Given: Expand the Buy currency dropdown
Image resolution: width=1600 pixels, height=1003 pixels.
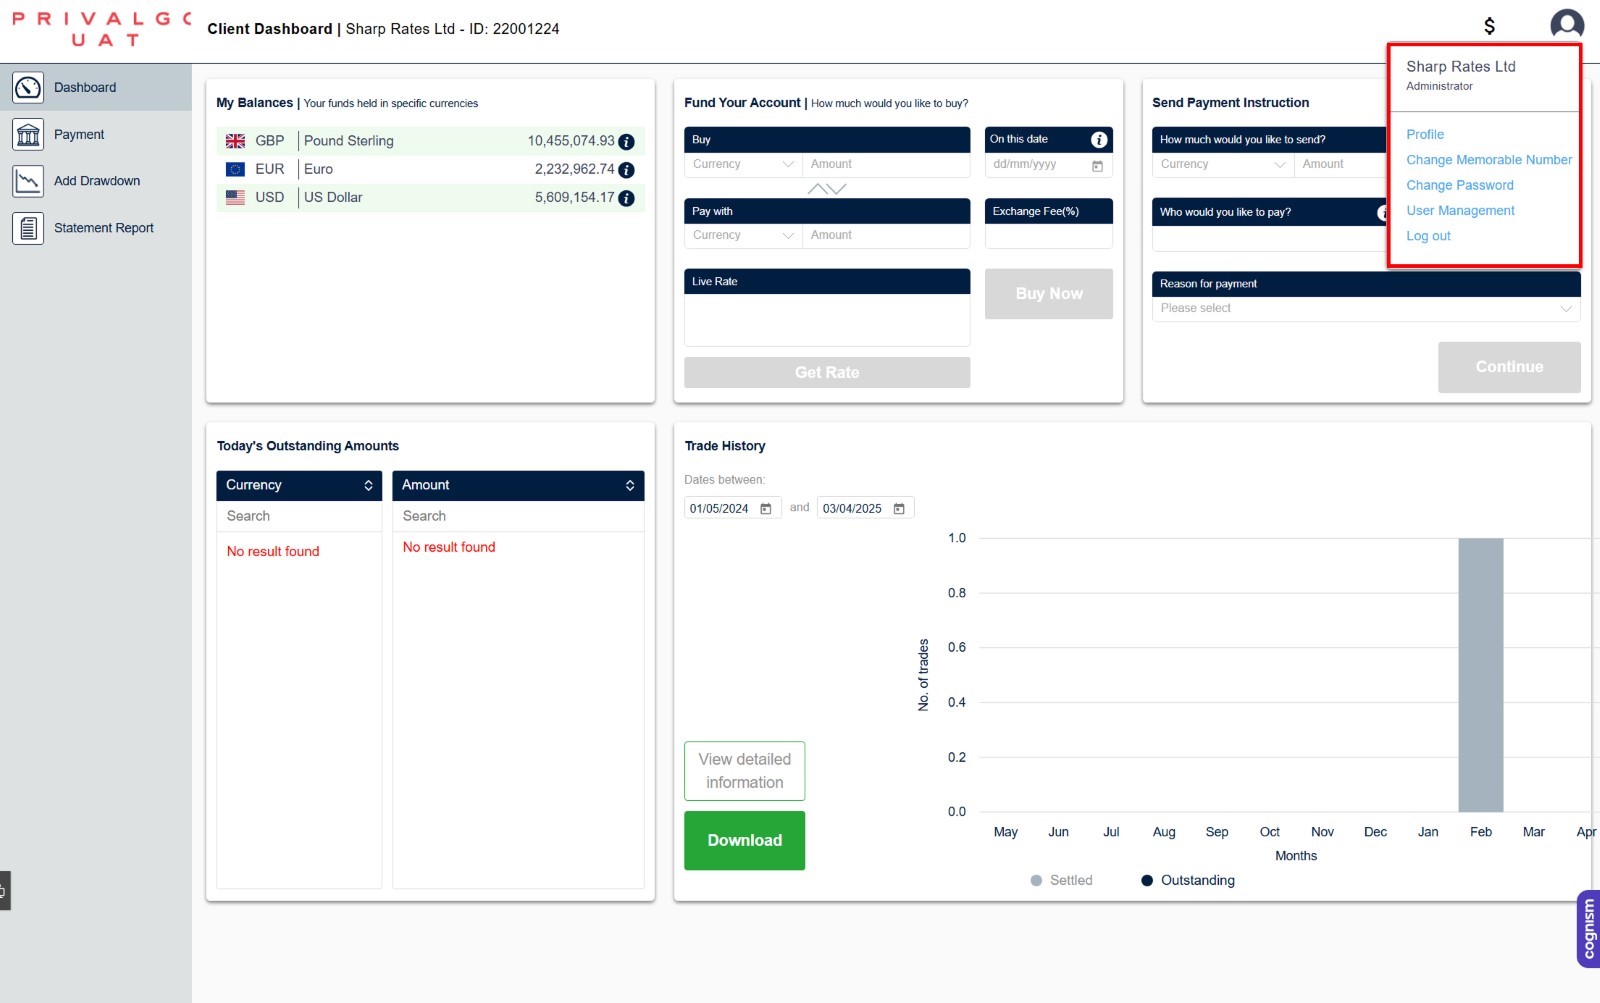Looking at the screenshot, I should click(x=743, y=164).
